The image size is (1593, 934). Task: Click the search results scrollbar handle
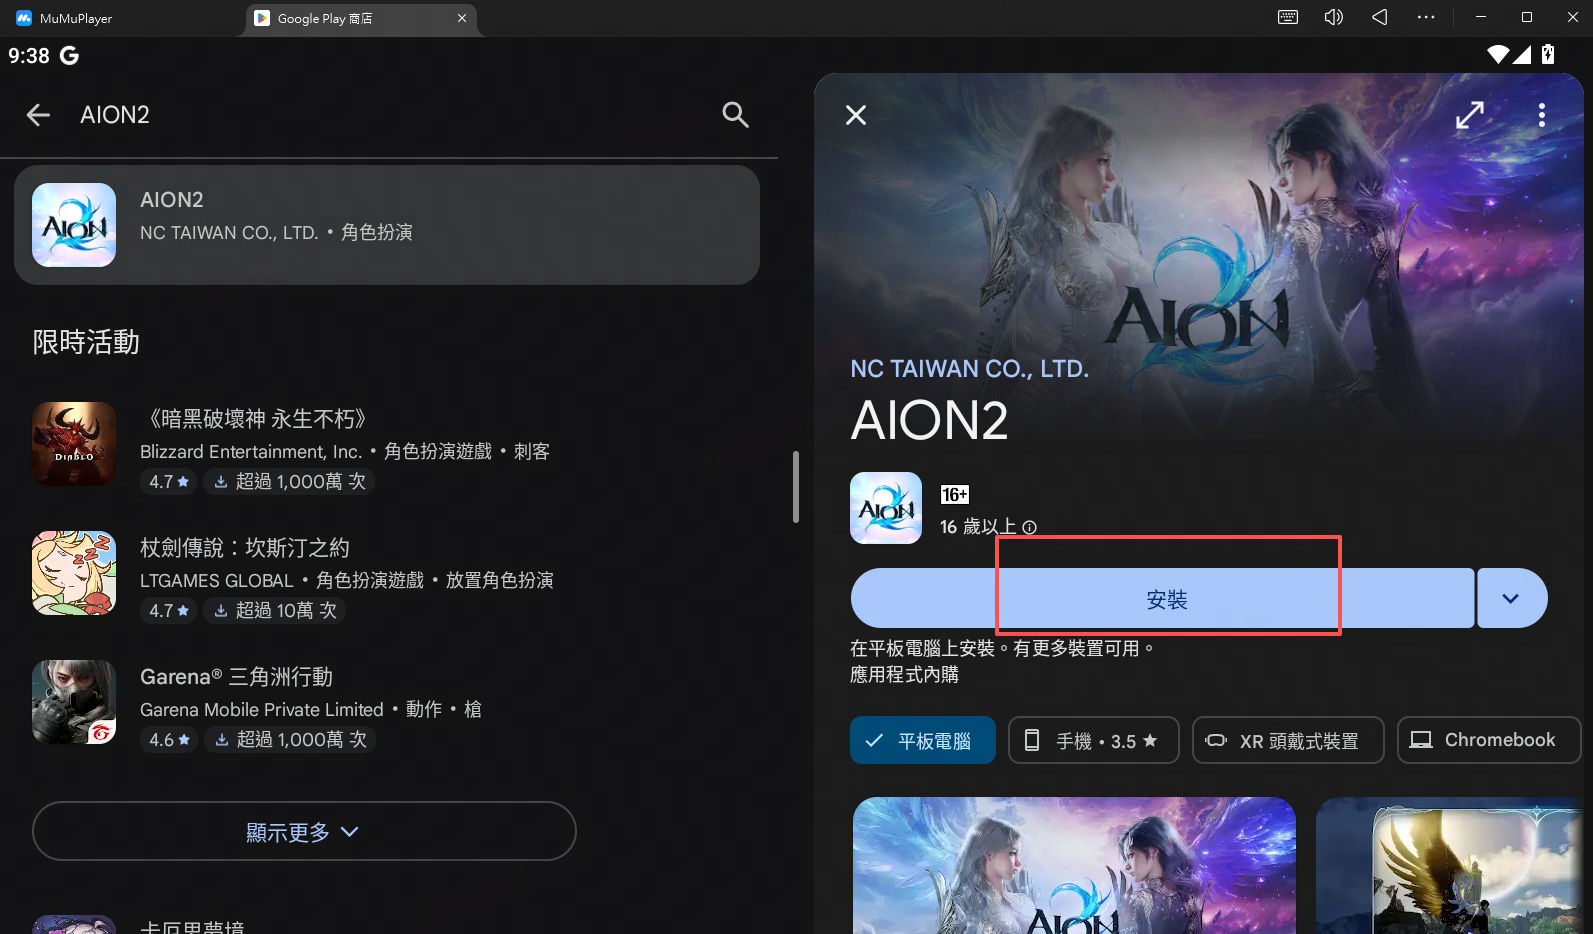click(x=796, y=486)
